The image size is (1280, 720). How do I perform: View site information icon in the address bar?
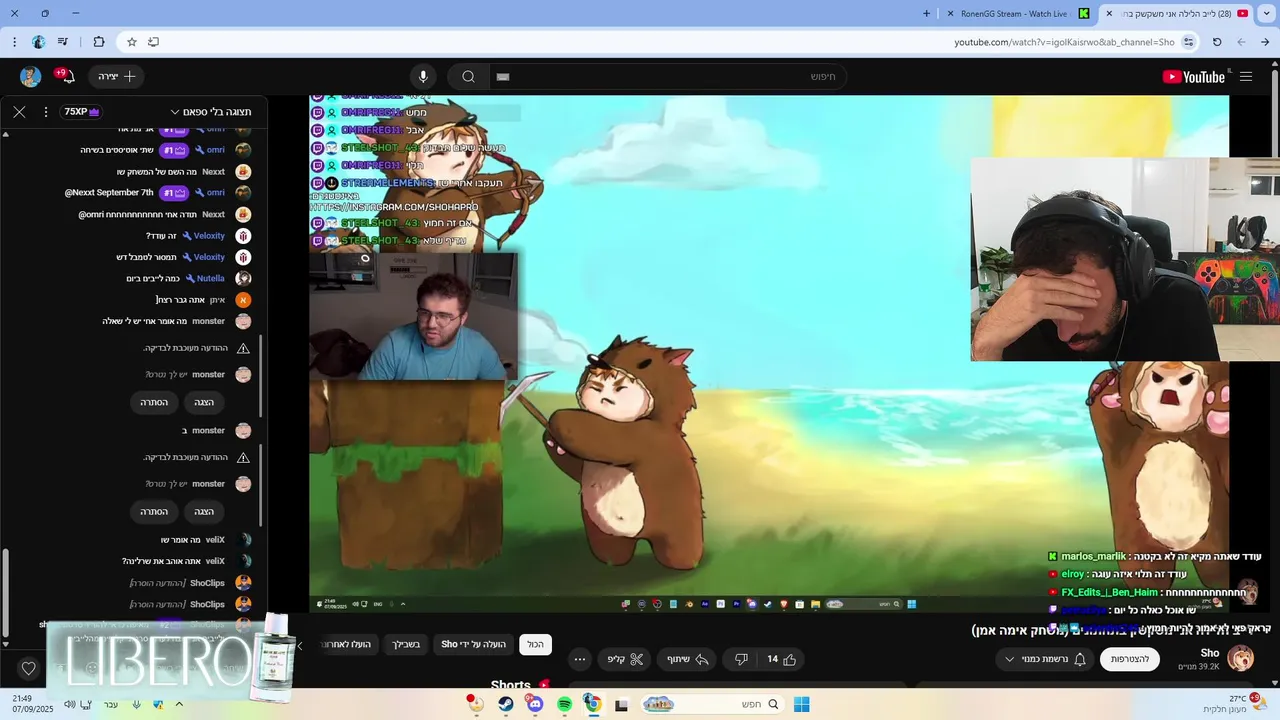click(x=1188, y=42)
